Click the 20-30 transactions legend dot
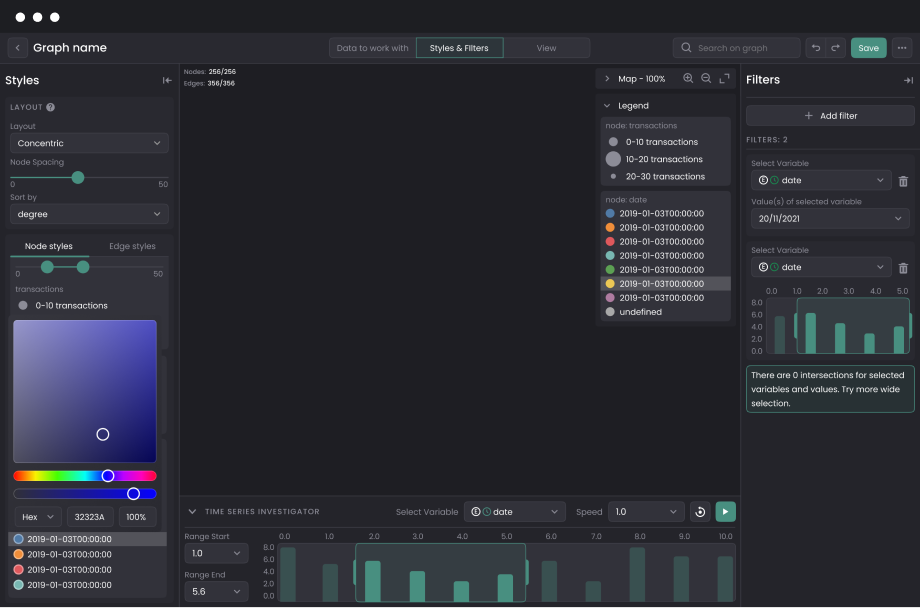The width and height of the screenshot is (920, 608). click(613, 176)
